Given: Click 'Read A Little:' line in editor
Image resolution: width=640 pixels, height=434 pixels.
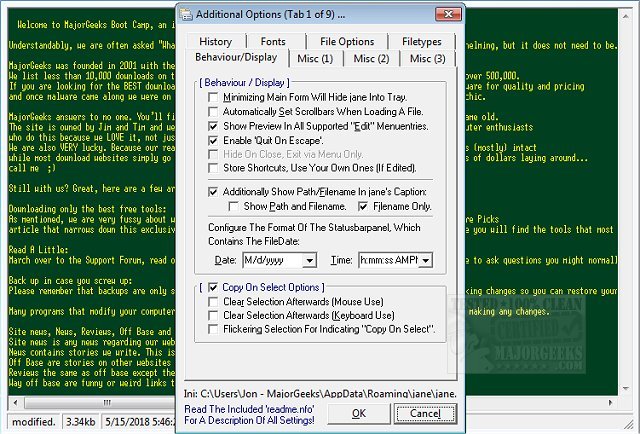Looking at the screenshot, I should tap(39, 249).
